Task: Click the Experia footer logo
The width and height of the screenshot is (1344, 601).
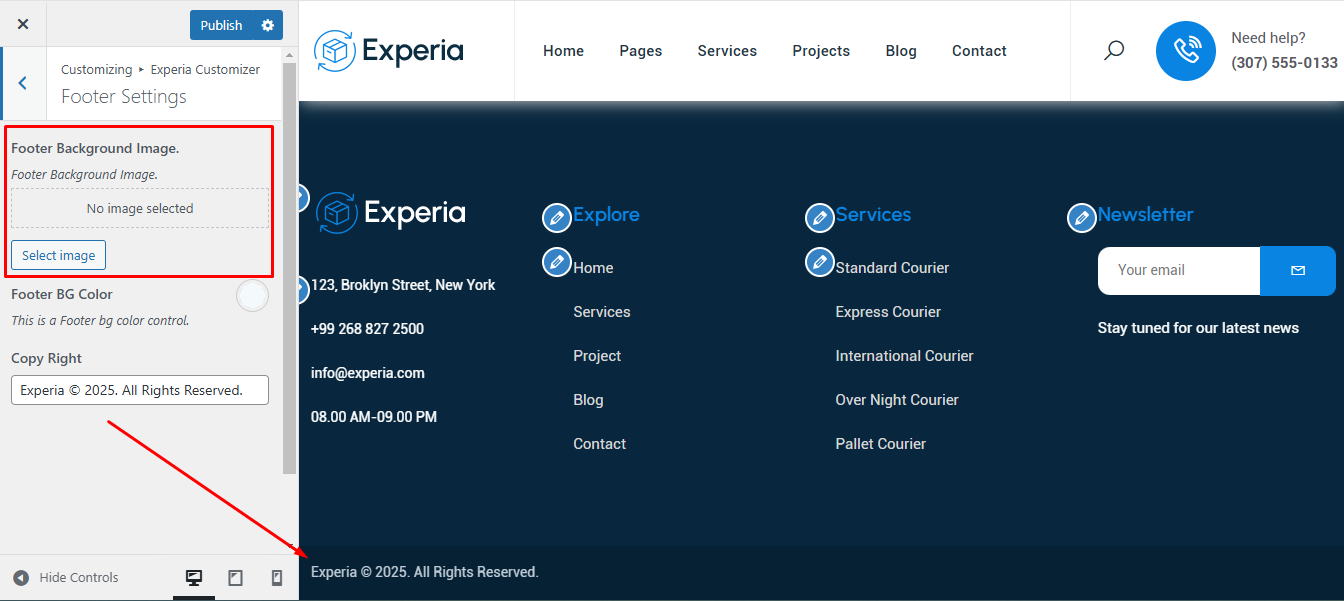Action: coord(391,213)
